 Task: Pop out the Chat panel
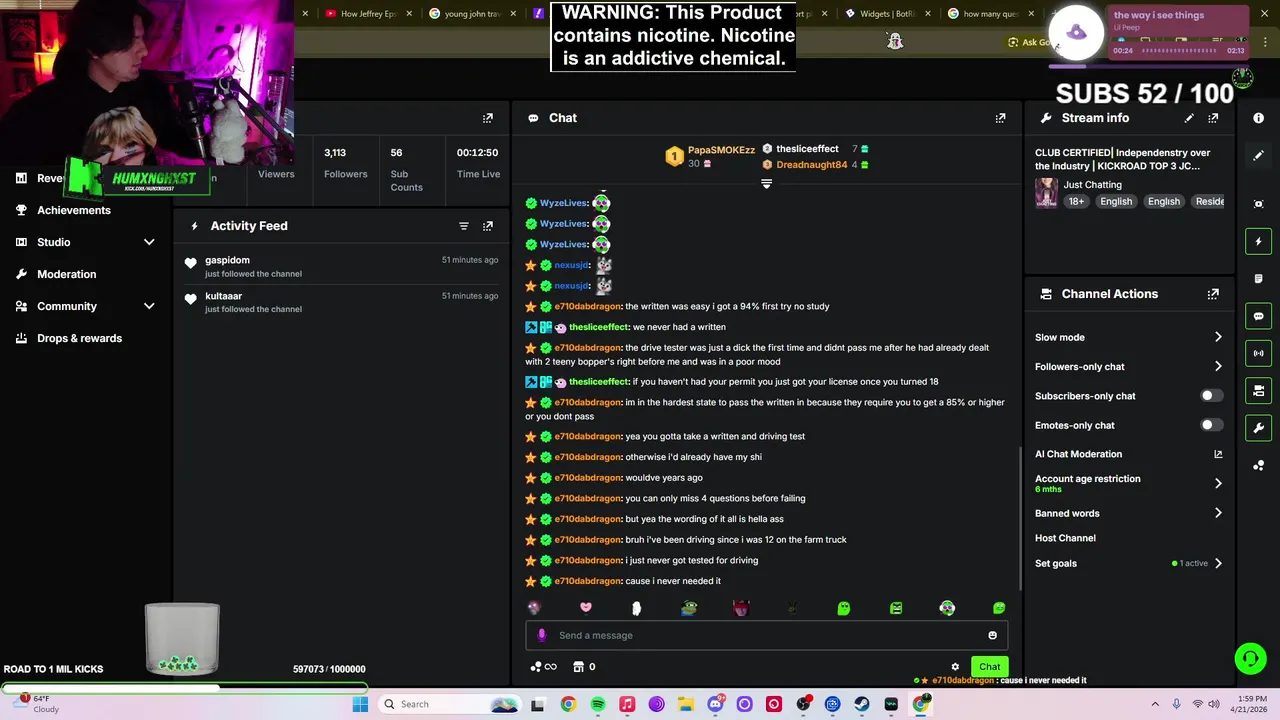click(1000, 118)
